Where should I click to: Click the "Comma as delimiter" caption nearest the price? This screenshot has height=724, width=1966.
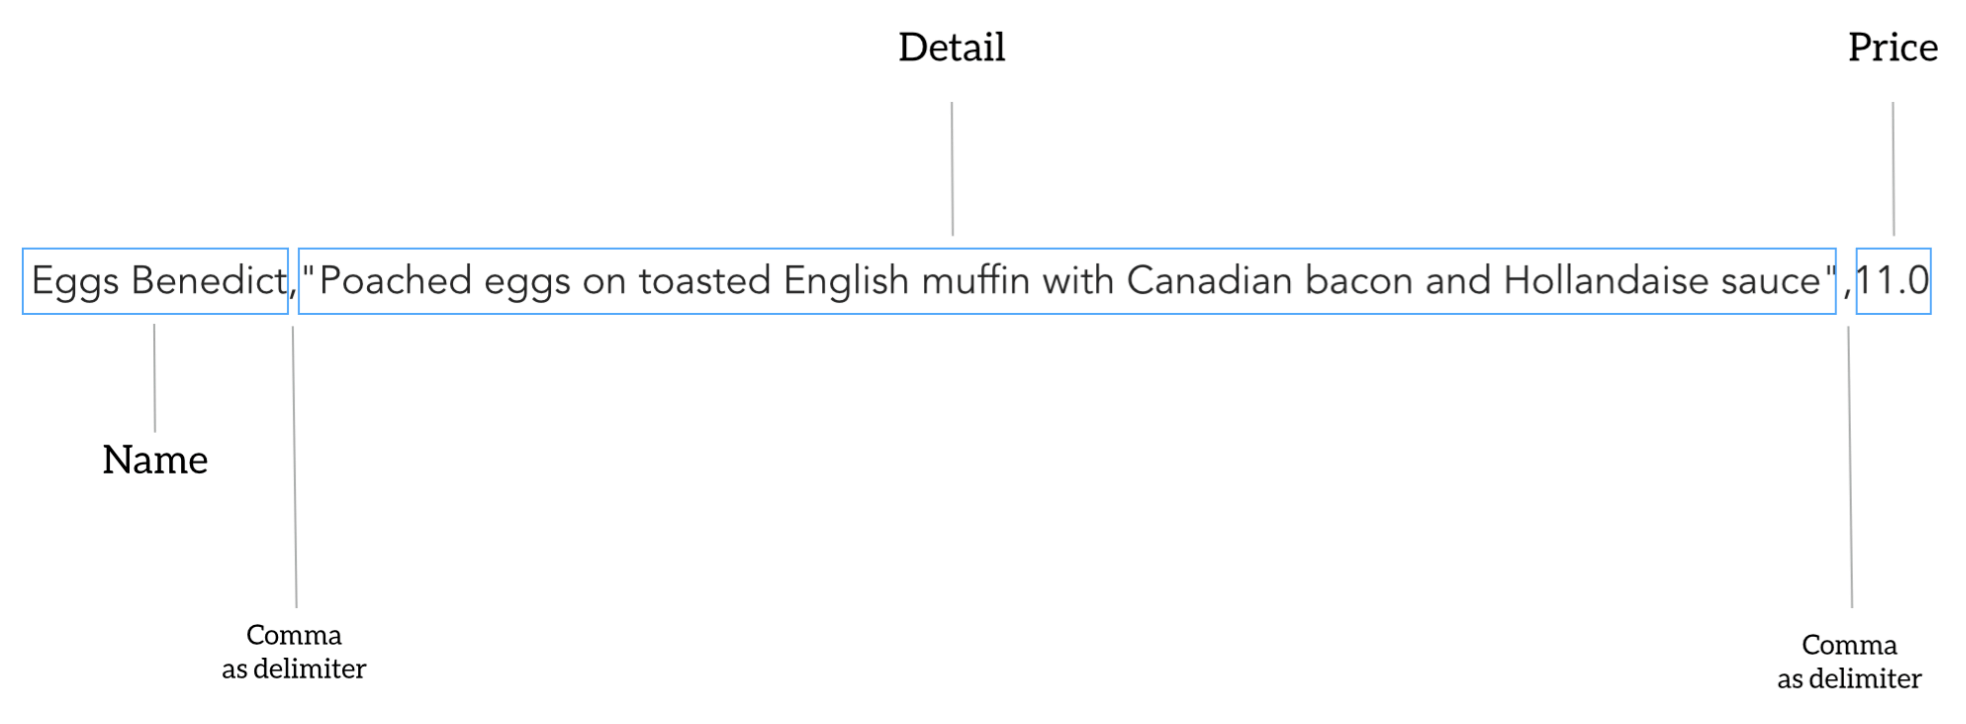pos(1849,662)
